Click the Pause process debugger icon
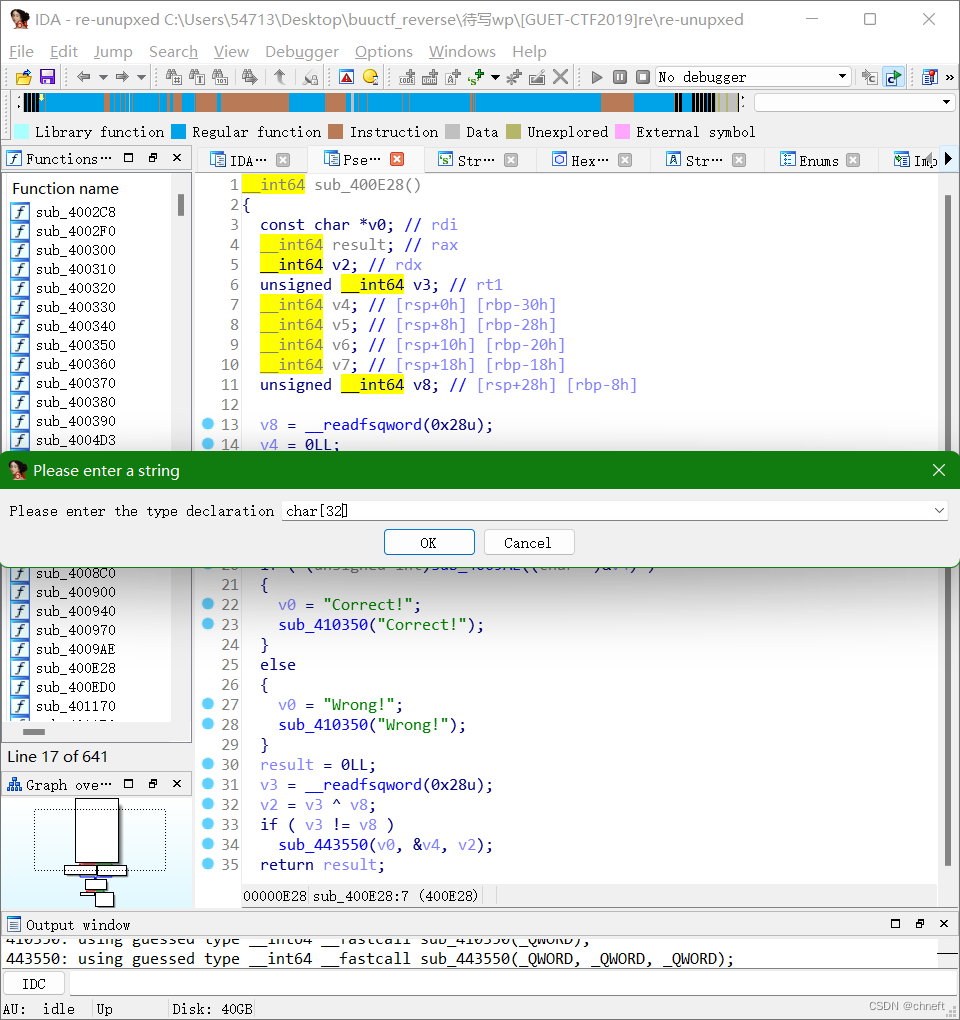 click(618, 77)
